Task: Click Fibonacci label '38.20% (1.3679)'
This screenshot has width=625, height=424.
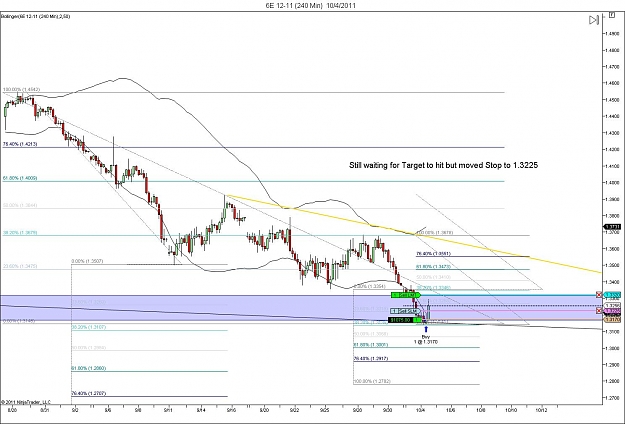Action: (20, 232)
